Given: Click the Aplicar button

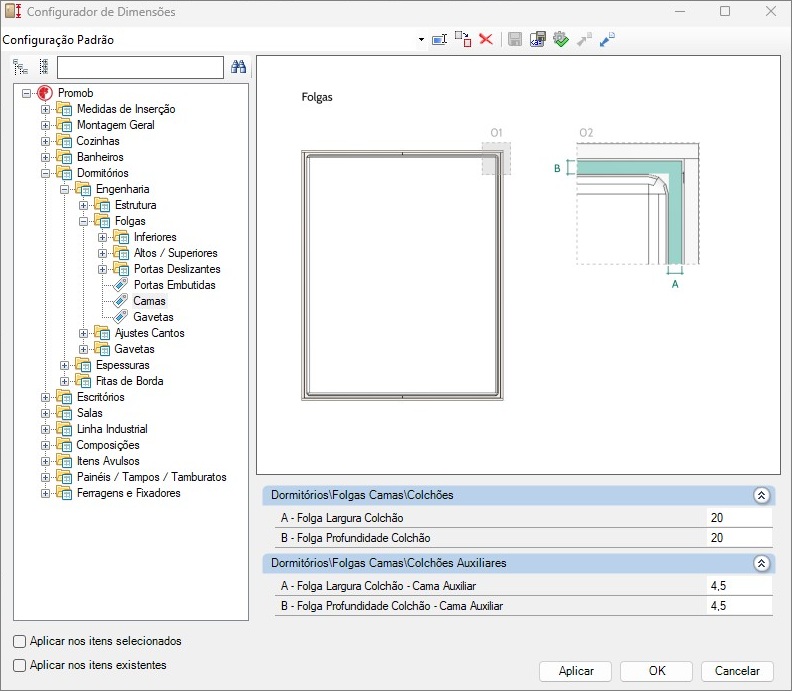Looking at the screenshot, I should click(x=576, y=671).
